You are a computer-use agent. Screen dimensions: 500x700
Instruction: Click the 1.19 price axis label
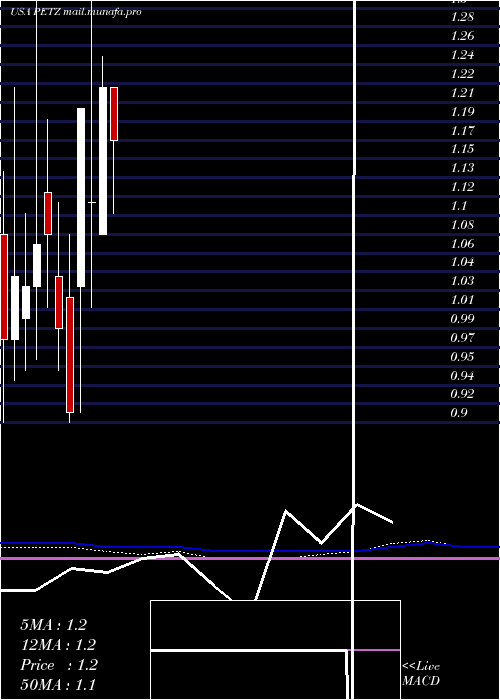pyautogui.click(x=462, y=112)
